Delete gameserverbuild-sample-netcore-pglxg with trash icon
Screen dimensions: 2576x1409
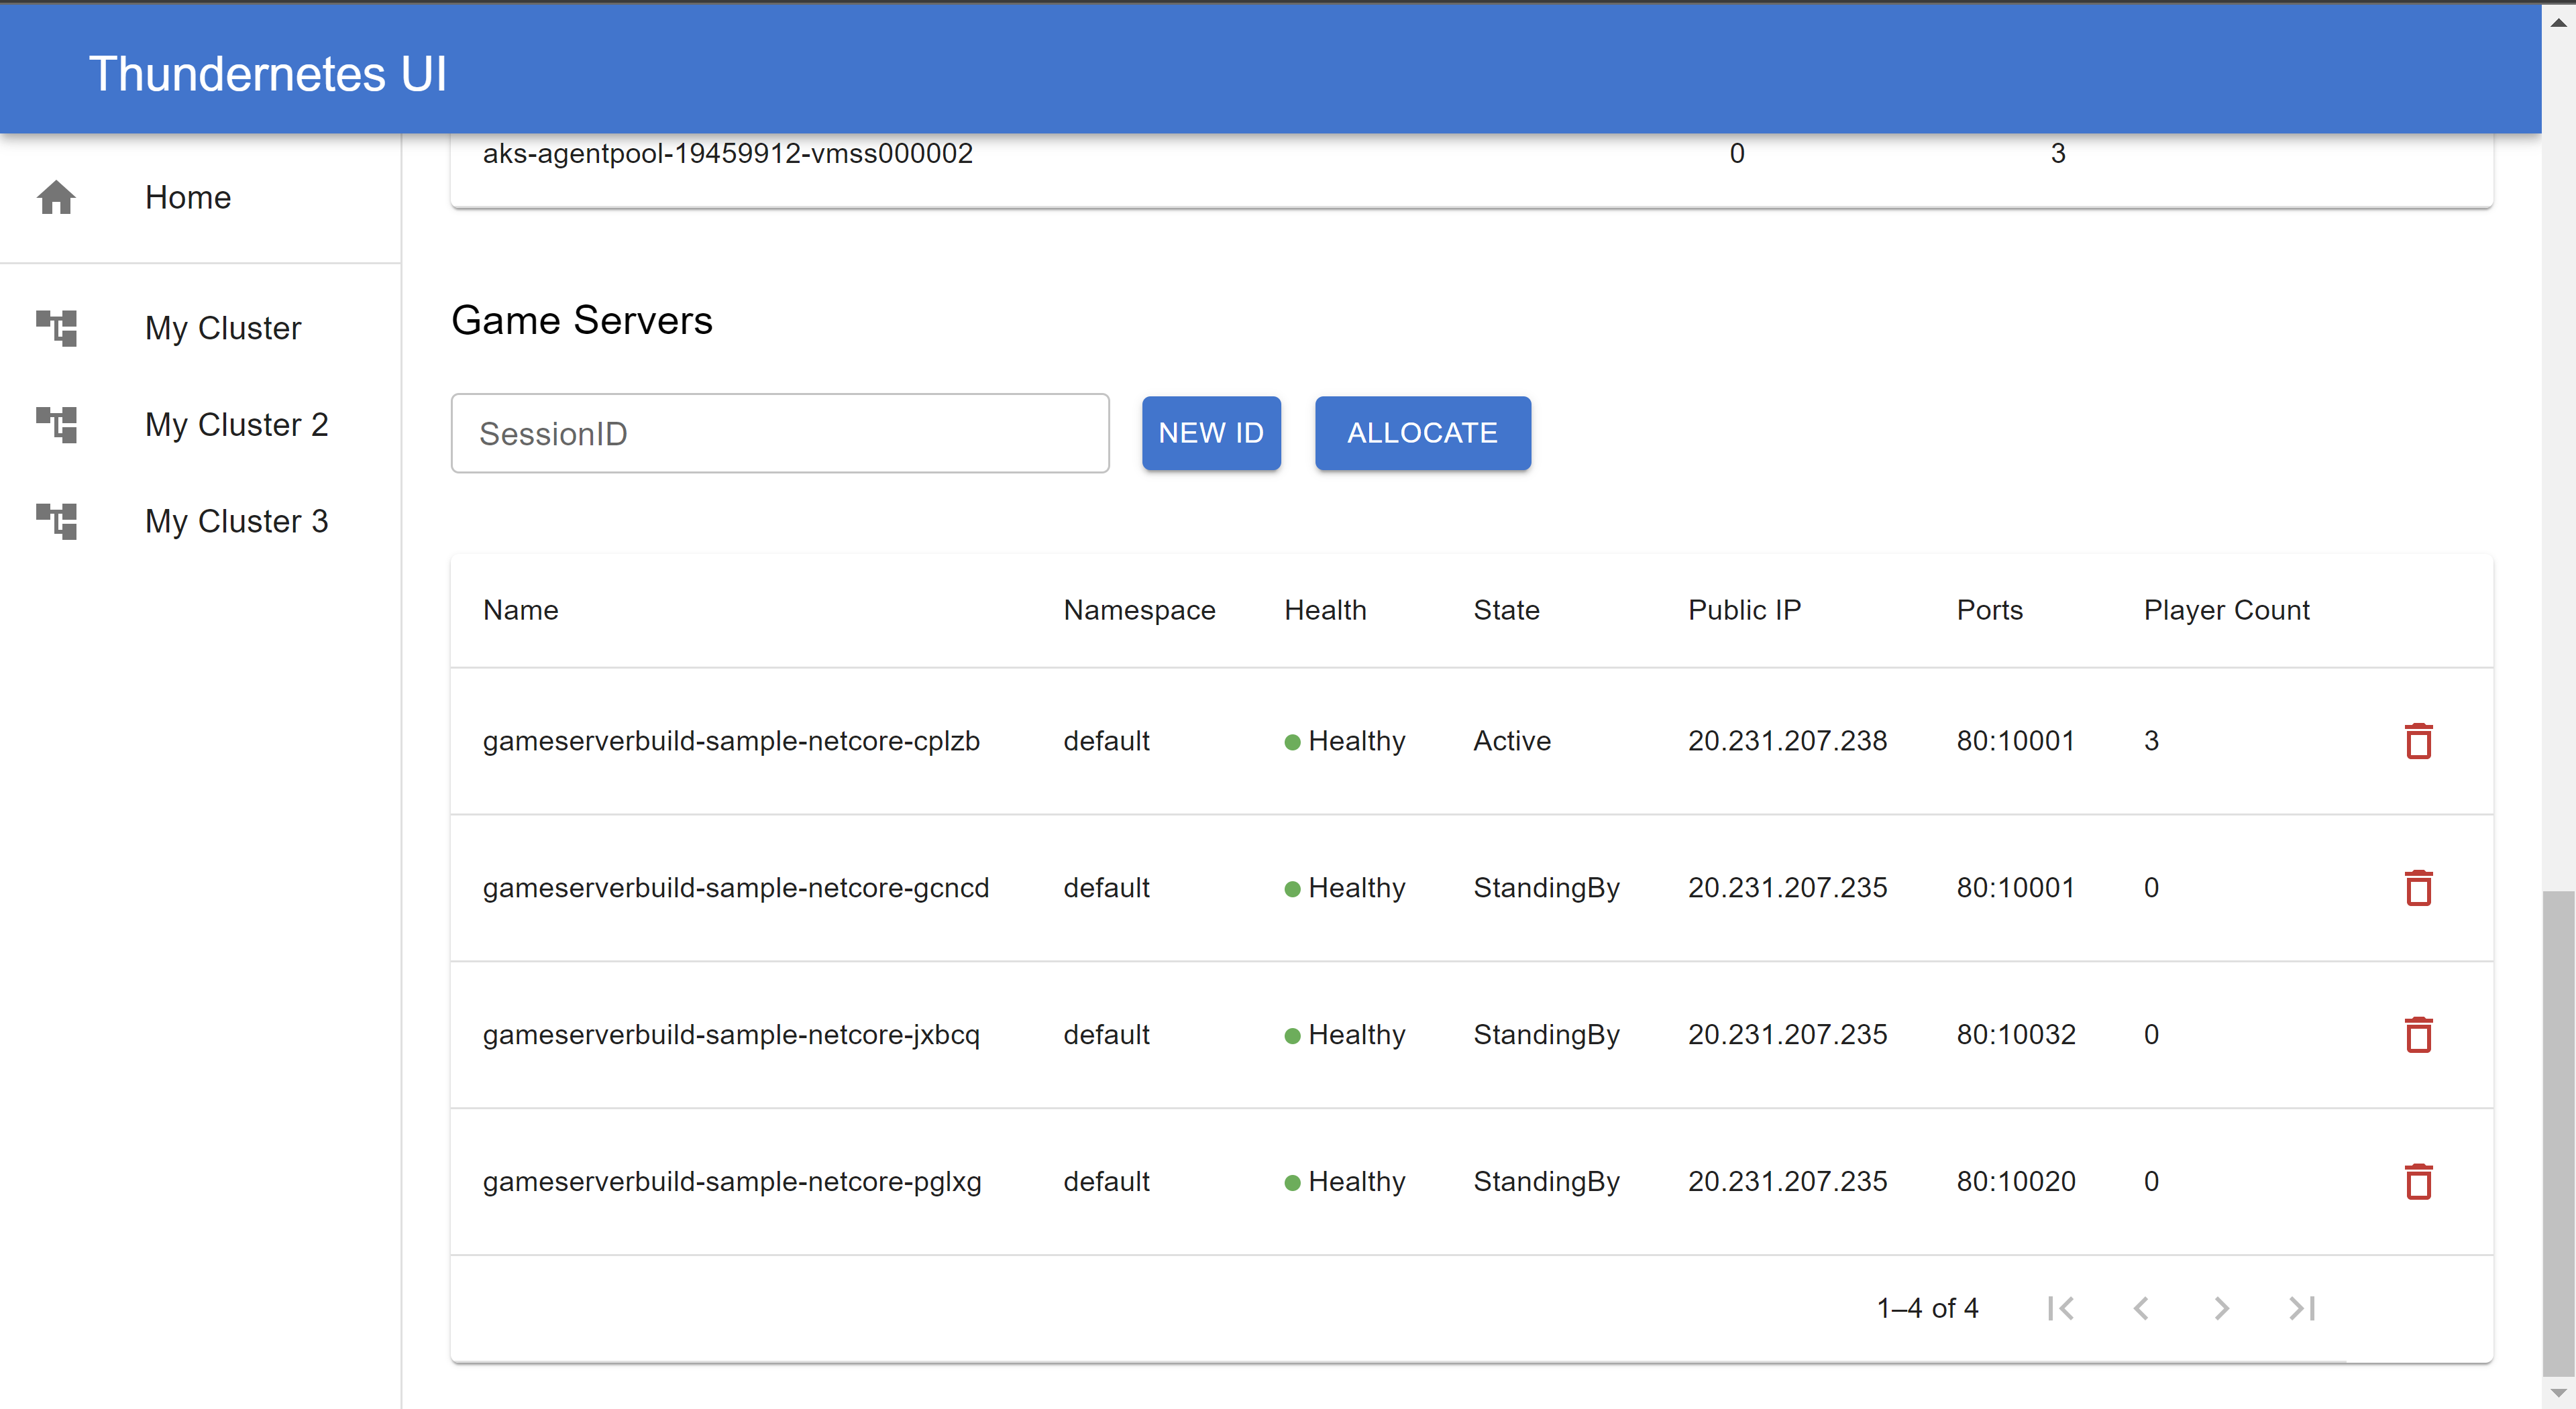click(2417, 1181)
